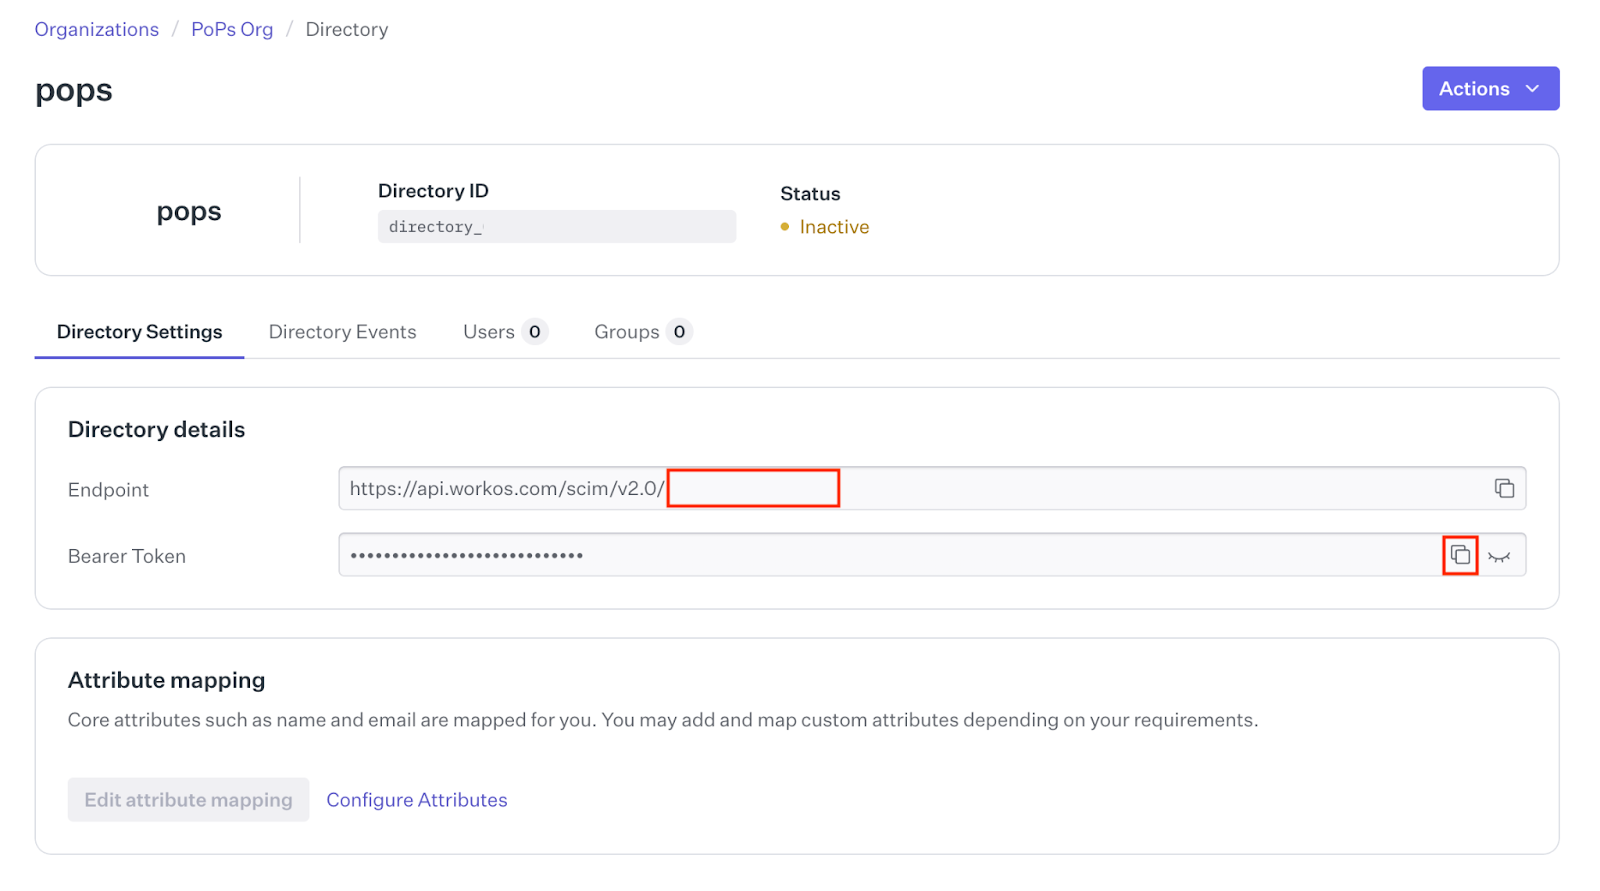Click the Directory breadcrumb item
This screenshot has height=891, width=1600.
(346, 29)
